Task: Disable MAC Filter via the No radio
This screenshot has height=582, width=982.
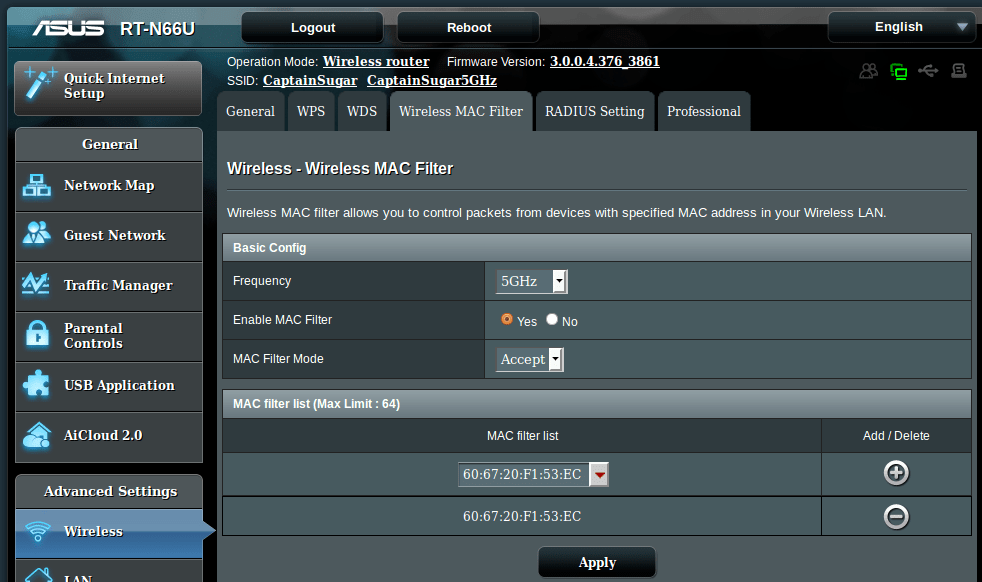Action: coord(550,321)
